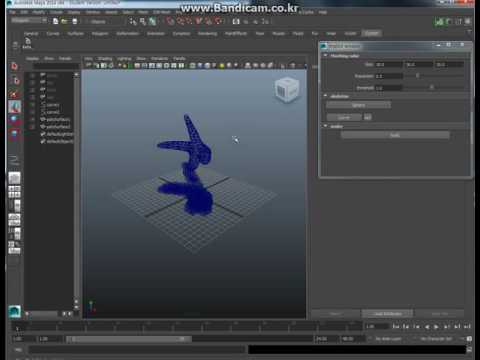Enable snap to grids

pyautogui.click(x=171, y=21)
